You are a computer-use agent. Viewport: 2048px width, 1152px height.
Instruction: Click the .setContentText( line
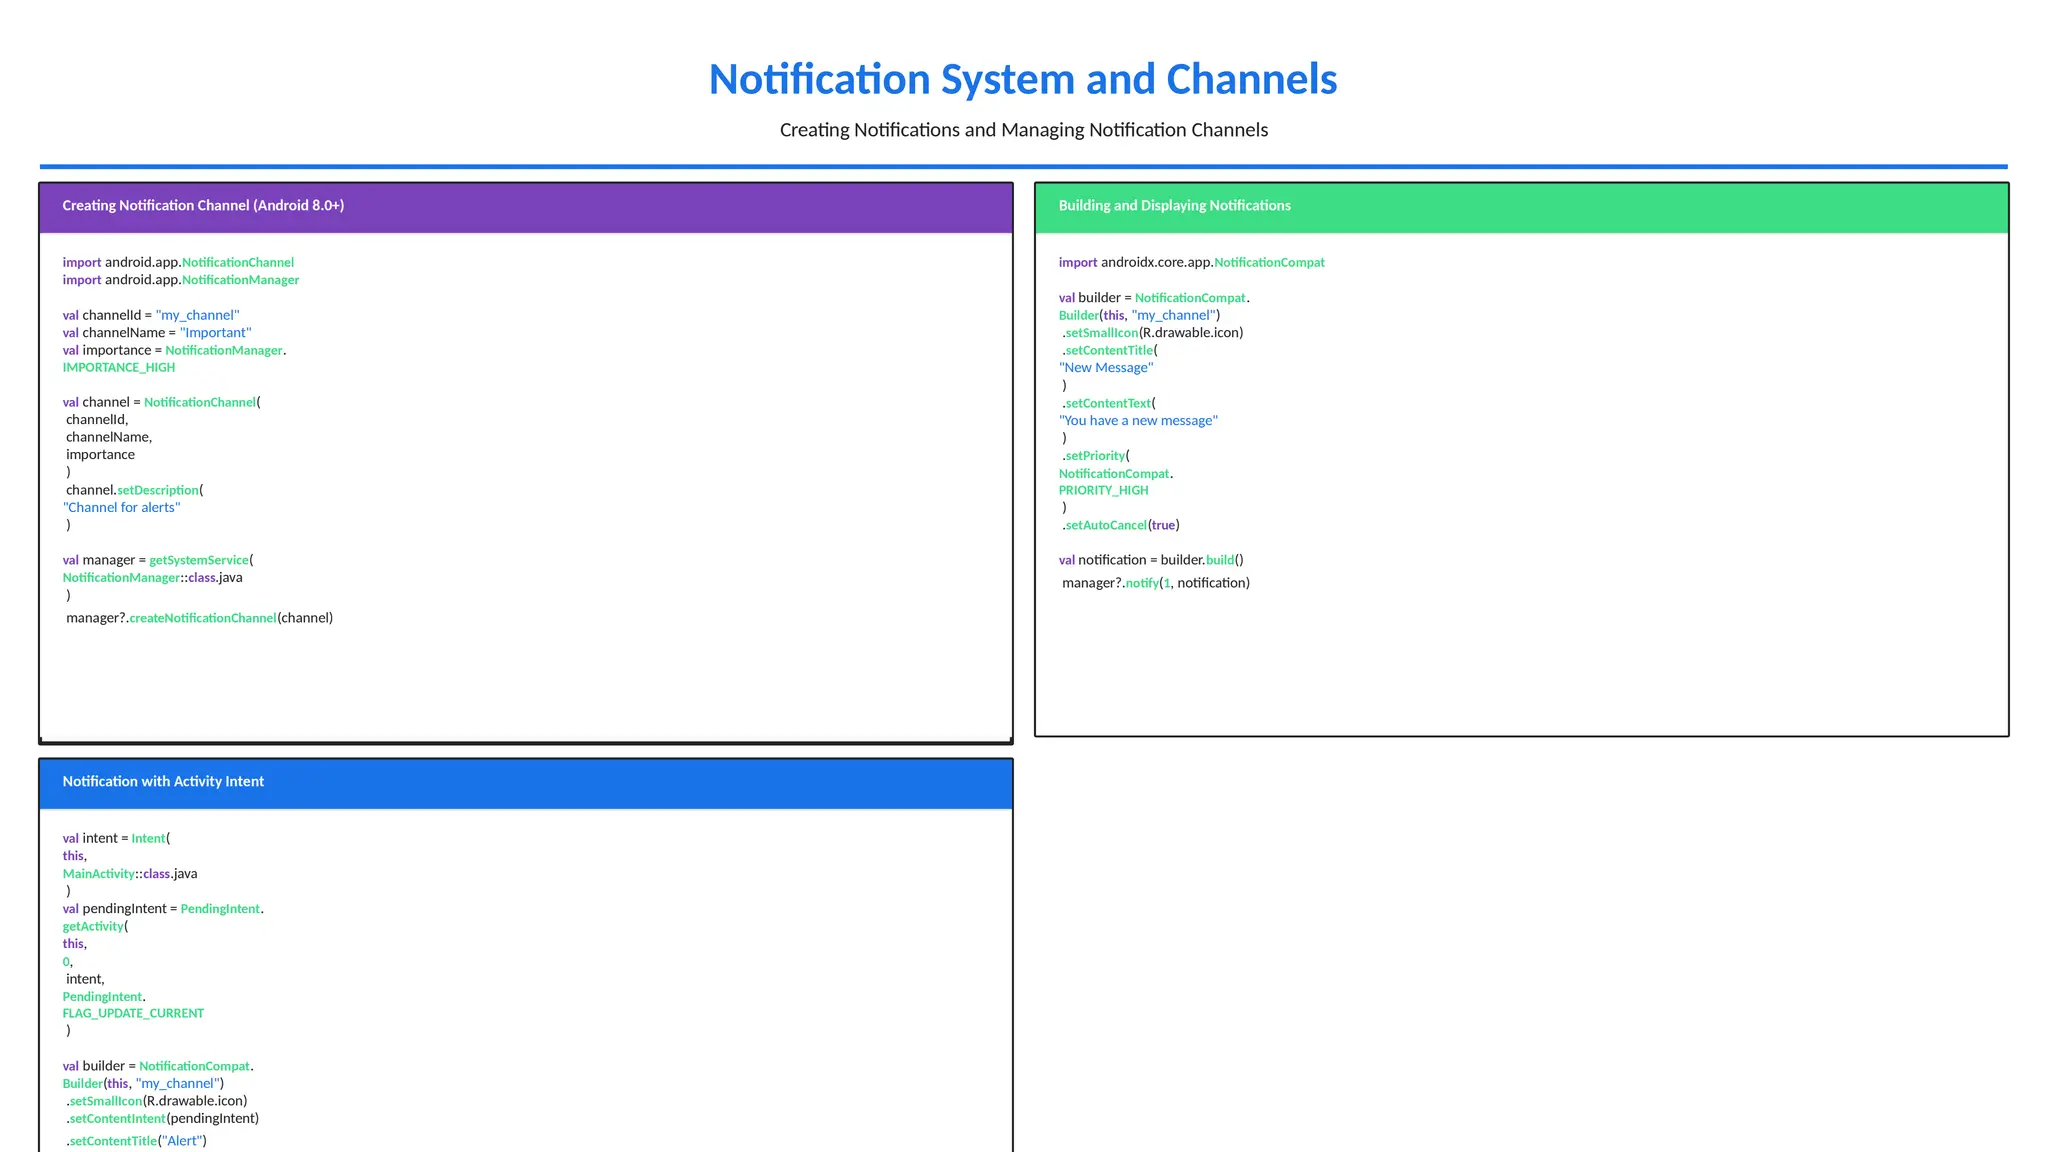click(x=1109, y=403)
